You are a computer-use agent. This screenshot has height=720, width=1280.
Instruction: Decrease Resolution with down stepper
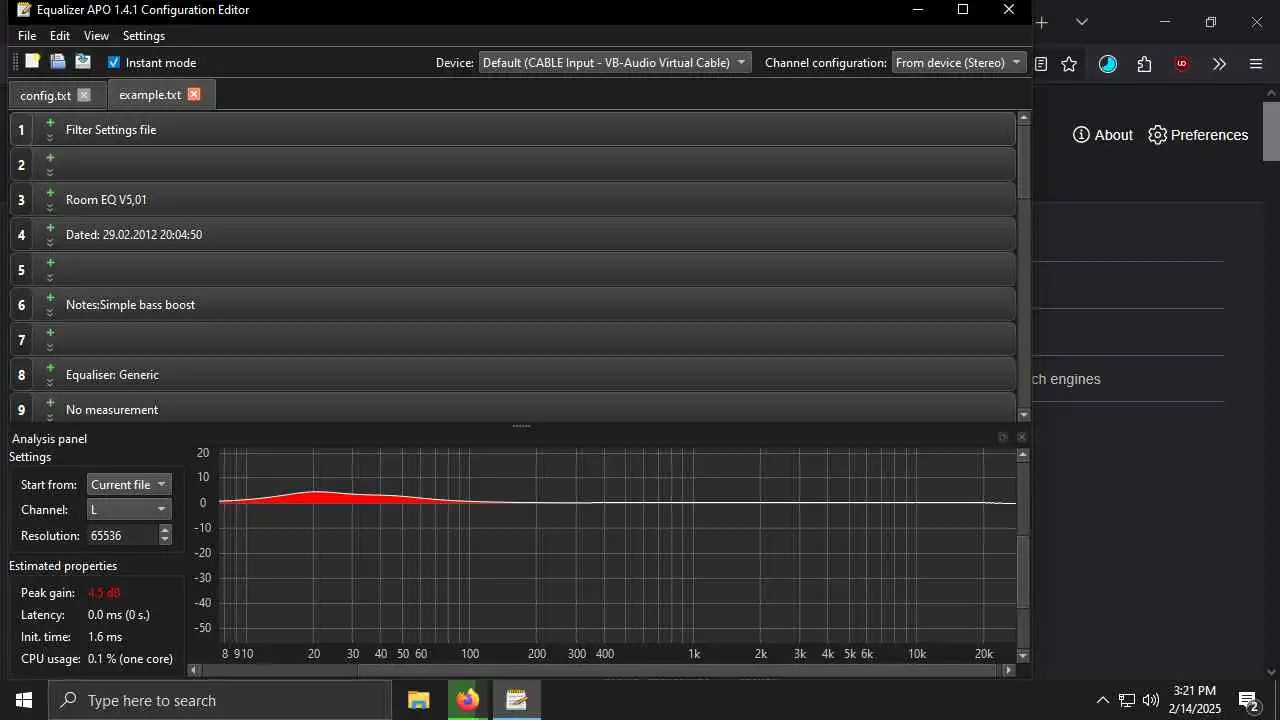click(x=165, y=541)
